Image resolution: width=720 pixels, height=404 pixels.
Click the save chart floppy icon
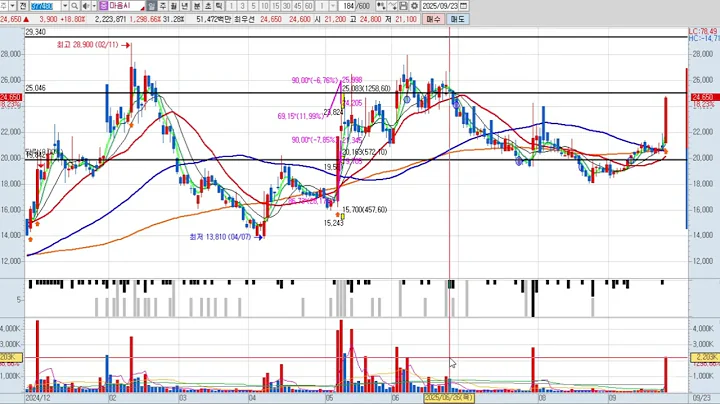click(x=403, y=6)
